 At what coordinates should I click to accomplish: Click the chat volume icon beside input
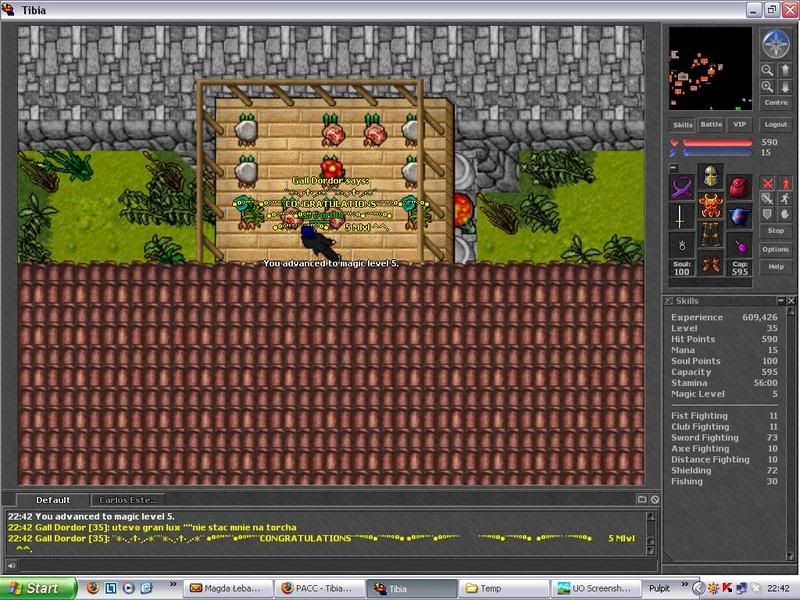[x=11, y=565]
